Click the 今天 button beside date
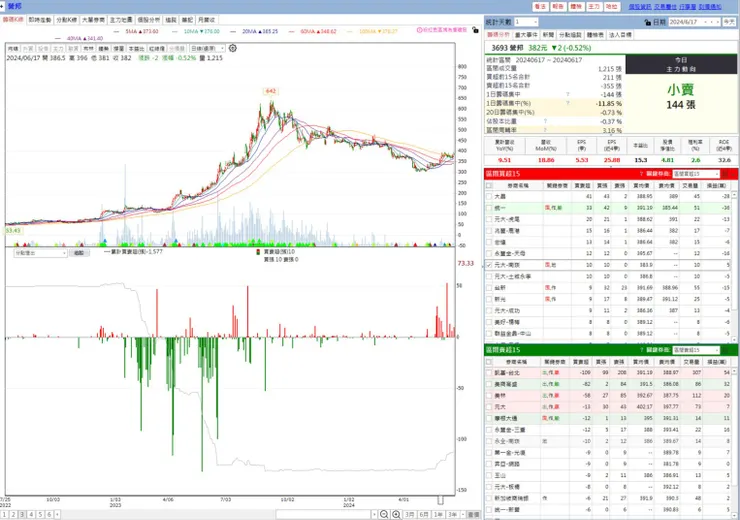740x520 pixels. [x=729, y=22]
